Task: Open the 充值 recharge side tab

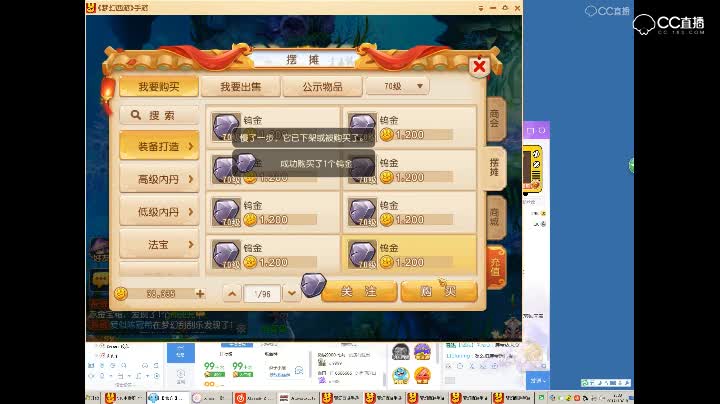Action: (x=496, y=267)
